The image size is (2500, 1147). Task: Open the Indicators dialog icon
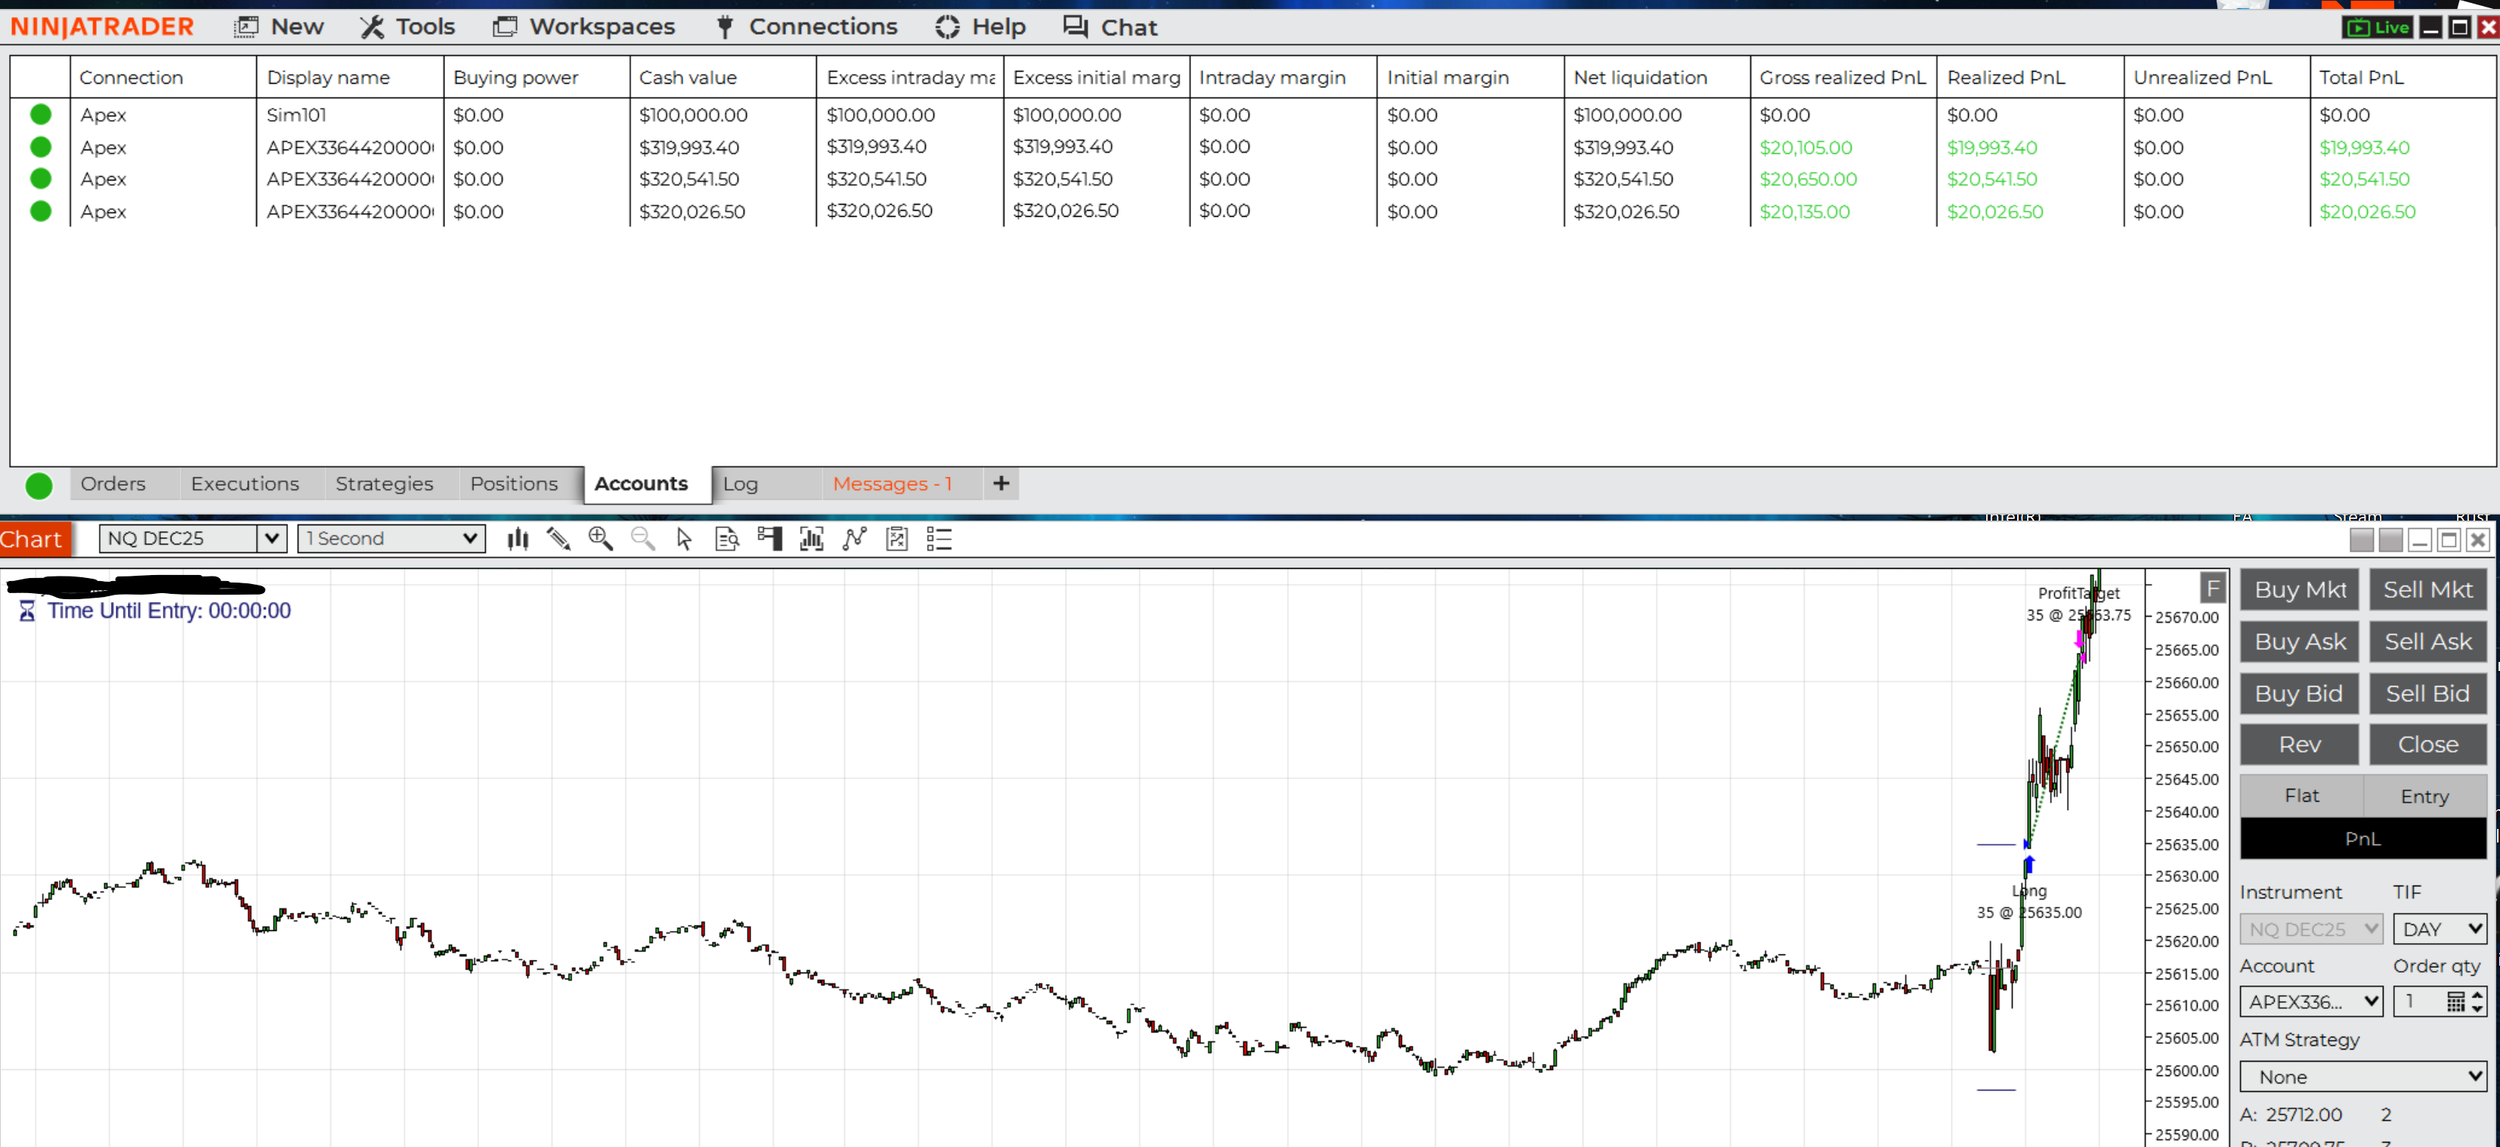[x=811, y=539]
